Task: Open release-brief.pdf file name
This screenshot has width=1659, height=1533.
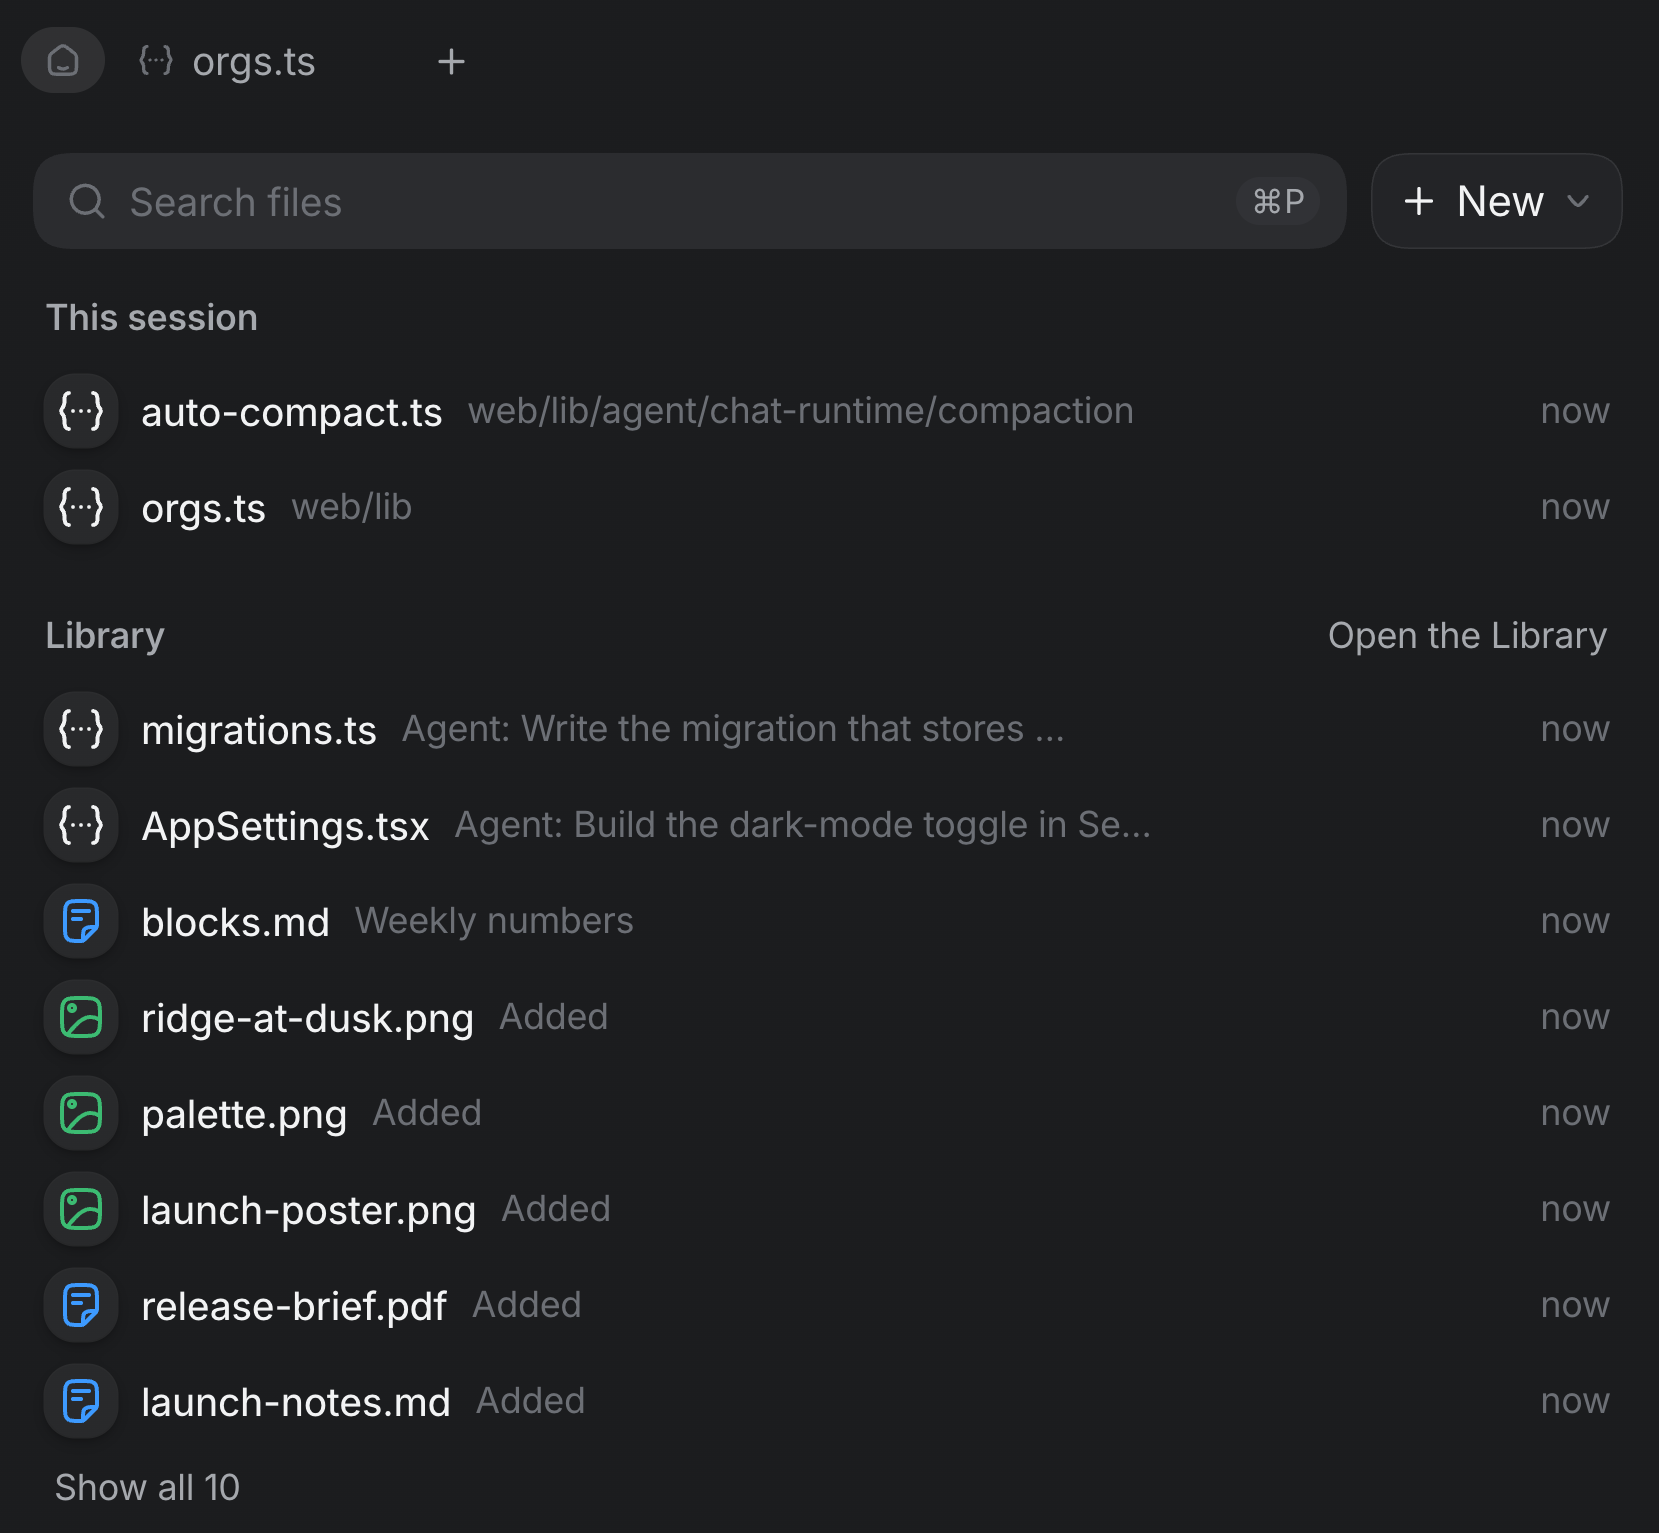Action: pos(294,1306)
